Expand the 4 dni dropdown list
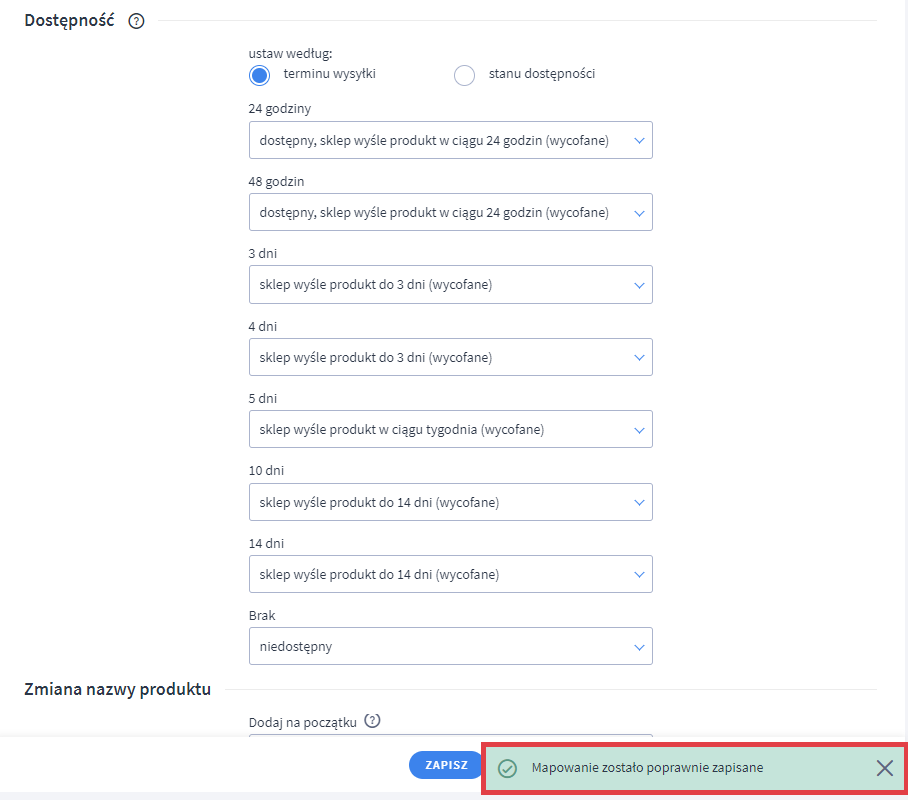This screenshot has height=800, width=908. pyautogui.click(x=450, y=357)
